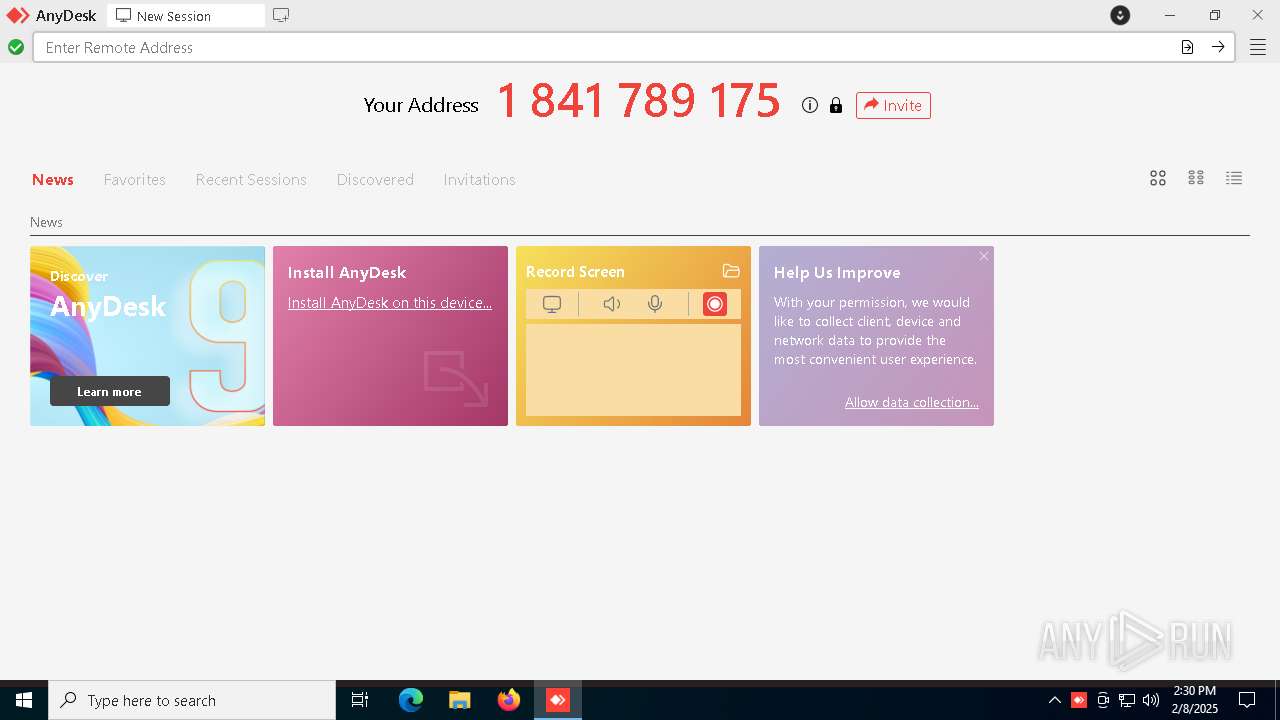Click the Install AnyDesk card title
The width and height of the screenshot is (1280, 720).
pos(347,272)
